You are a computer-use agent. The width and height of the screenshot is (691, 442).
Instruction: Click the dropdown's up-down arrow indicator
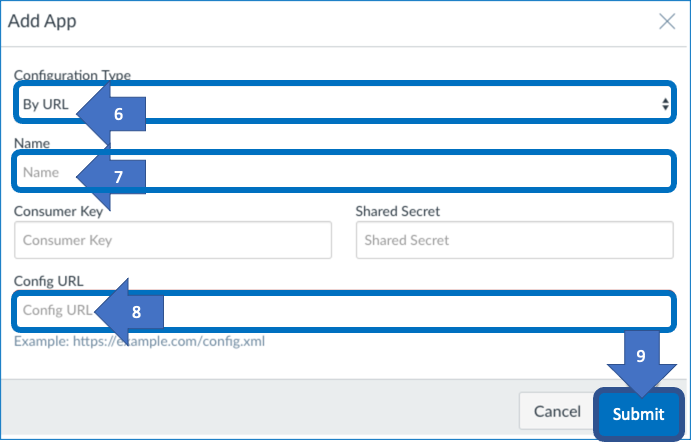(x=665, y=104)
